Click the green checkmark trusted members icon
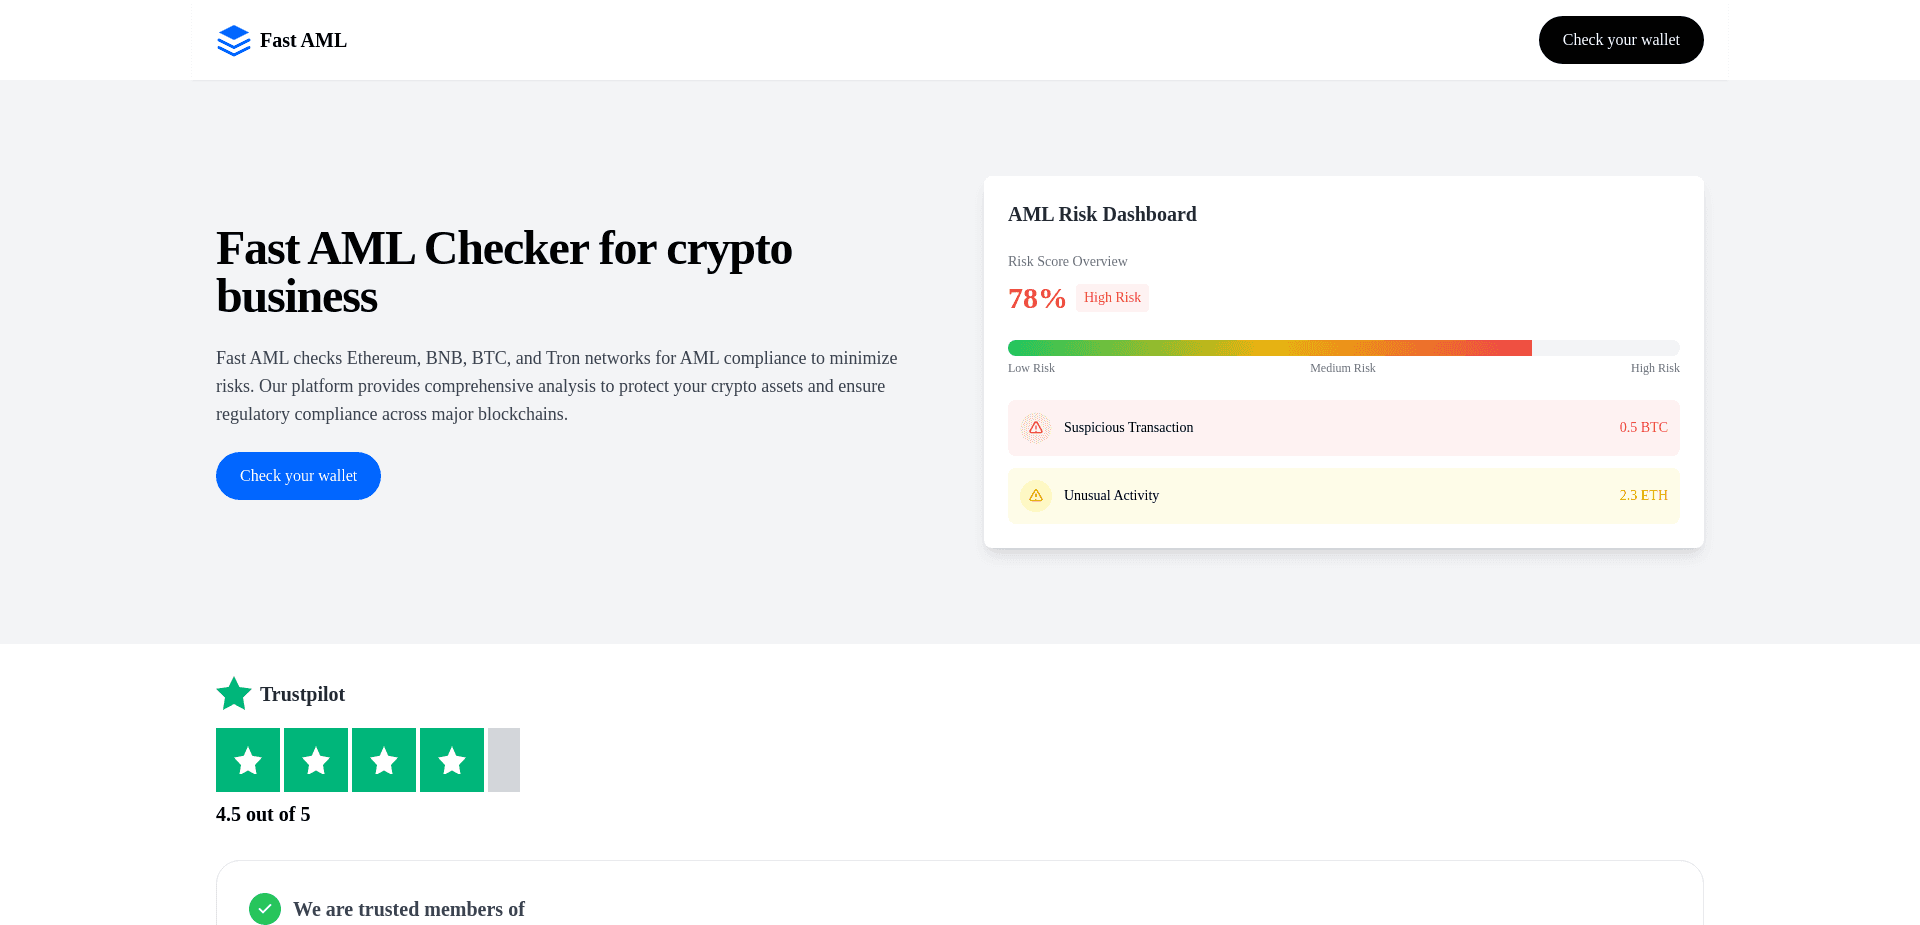1920x925 pixels. coord(265,909)
